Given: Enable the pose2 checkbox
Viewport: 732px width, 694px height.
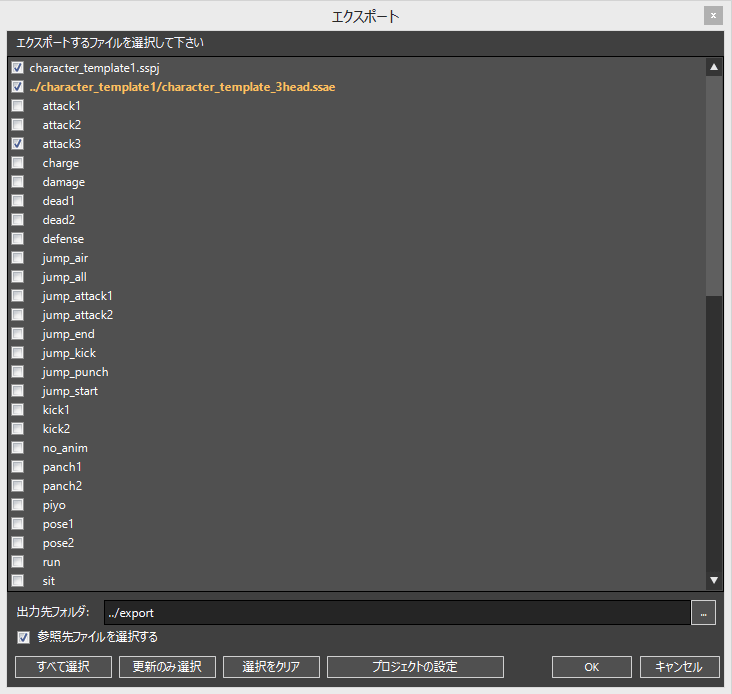Looking at the screenshot, I should (x=18, y=543).
